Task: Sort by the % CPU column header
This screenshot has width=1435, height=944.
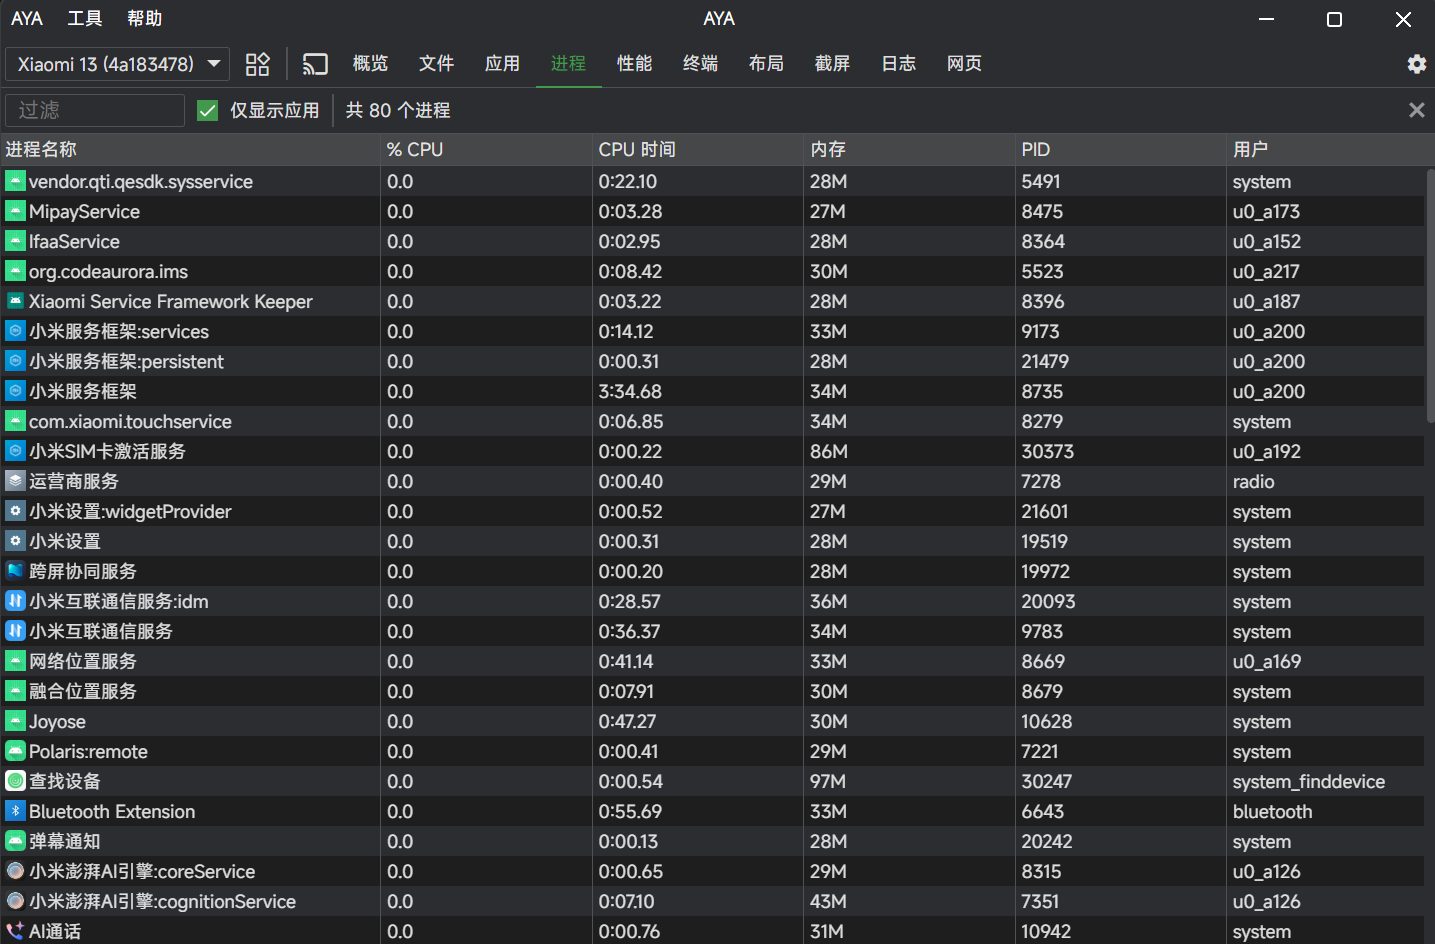Action: 415,149
